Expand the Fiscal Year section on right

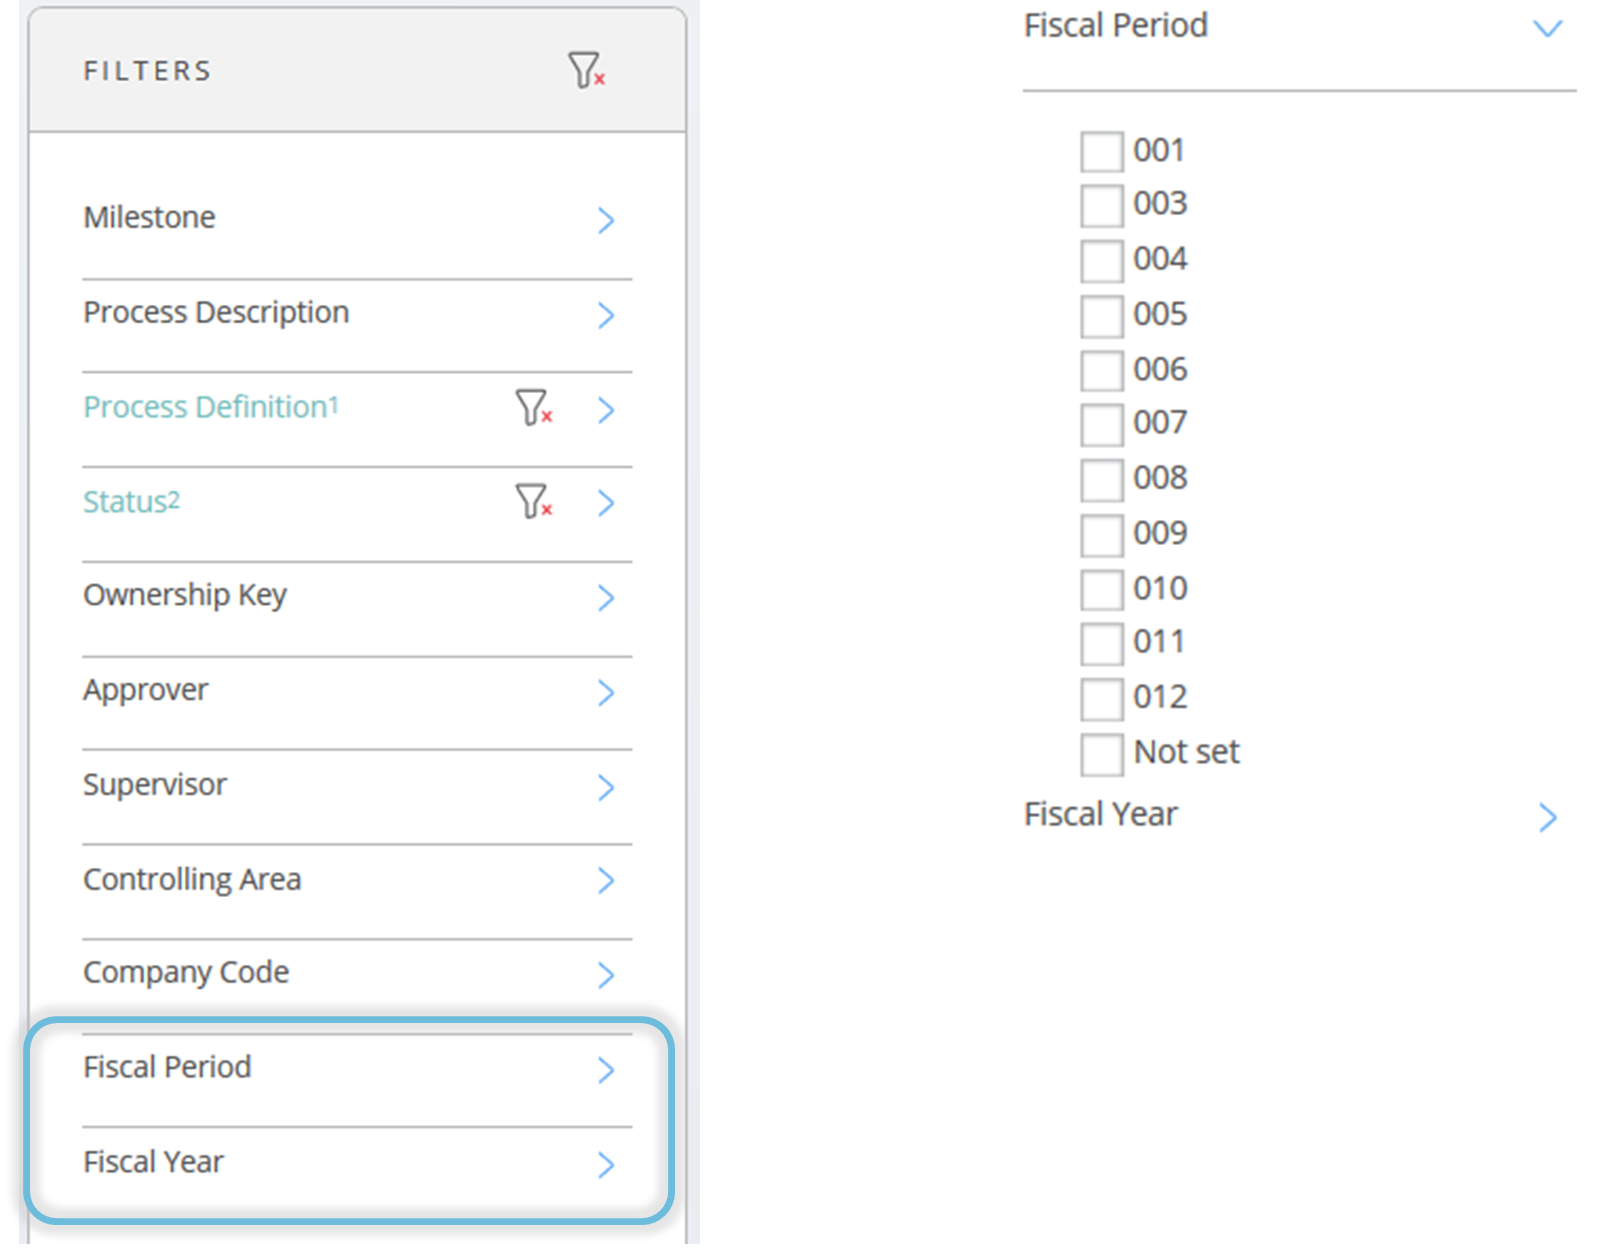pos(1548,818)
